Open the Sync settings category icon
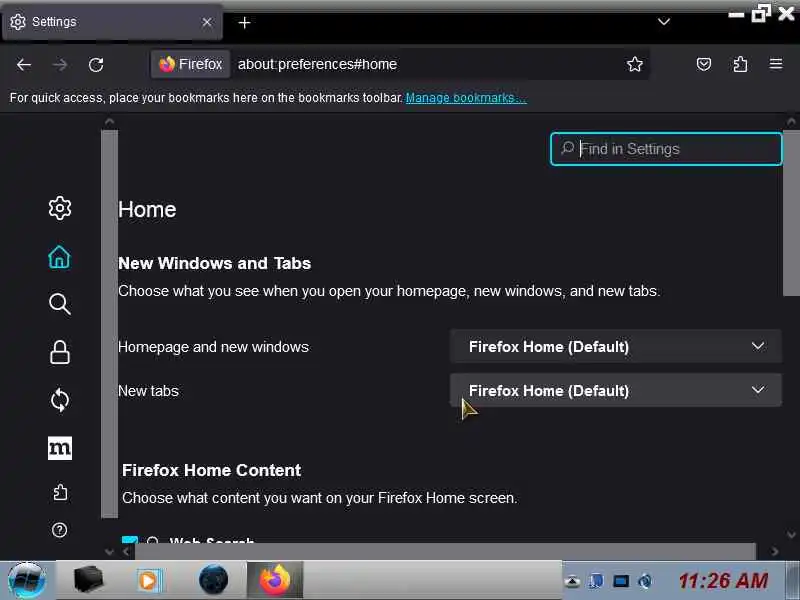 coord(60,400)
